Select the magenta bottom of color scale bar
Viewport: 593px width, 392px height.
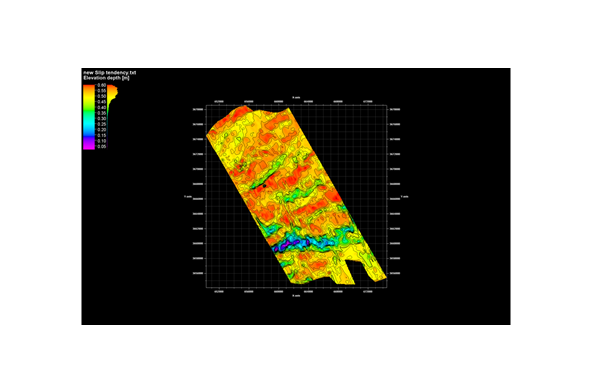[89, 146]
